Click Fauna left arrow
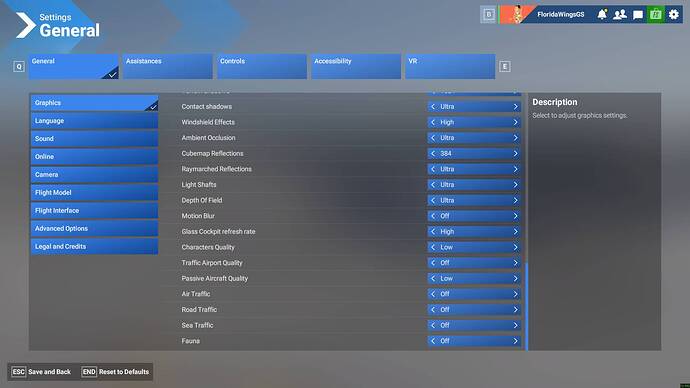The height and width of the screenshot is (388, 690). (x=433, y=341)
